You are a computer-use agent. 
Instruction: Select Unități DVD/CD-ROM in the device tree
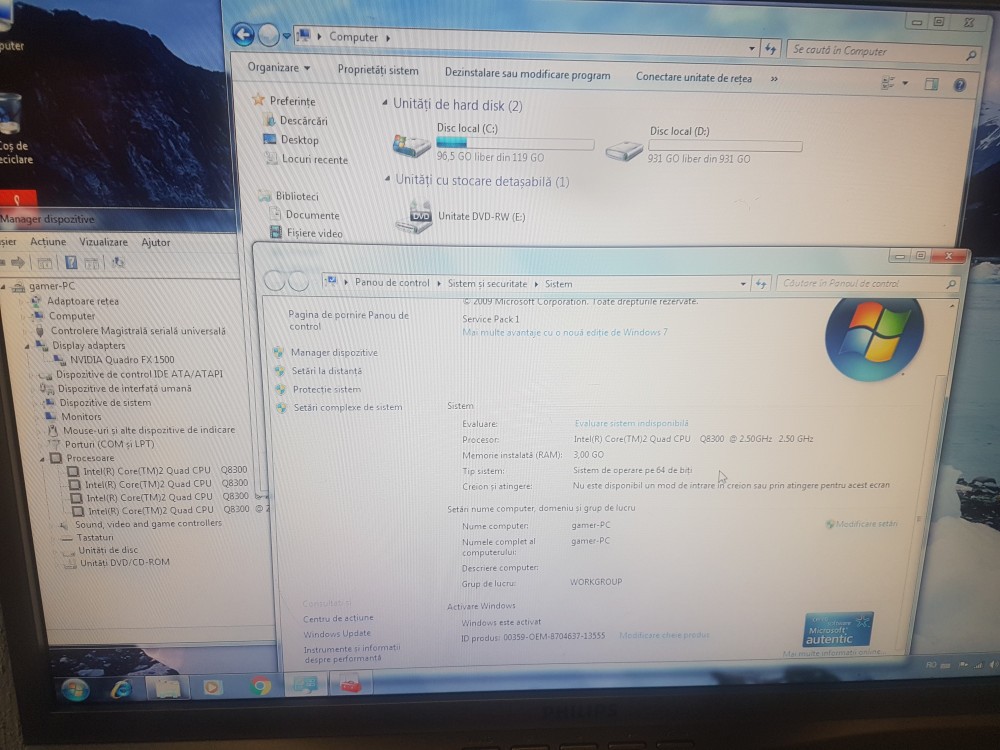(x=124, y=562)
